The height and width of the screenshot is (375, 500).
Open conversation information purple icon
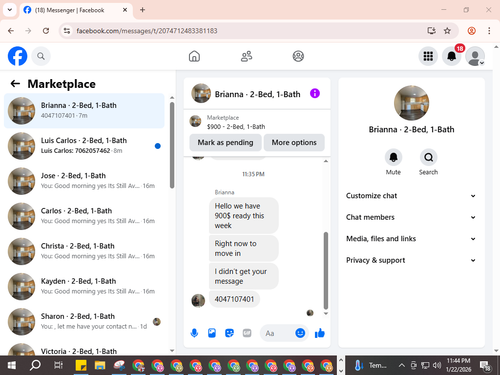[315, 93]
